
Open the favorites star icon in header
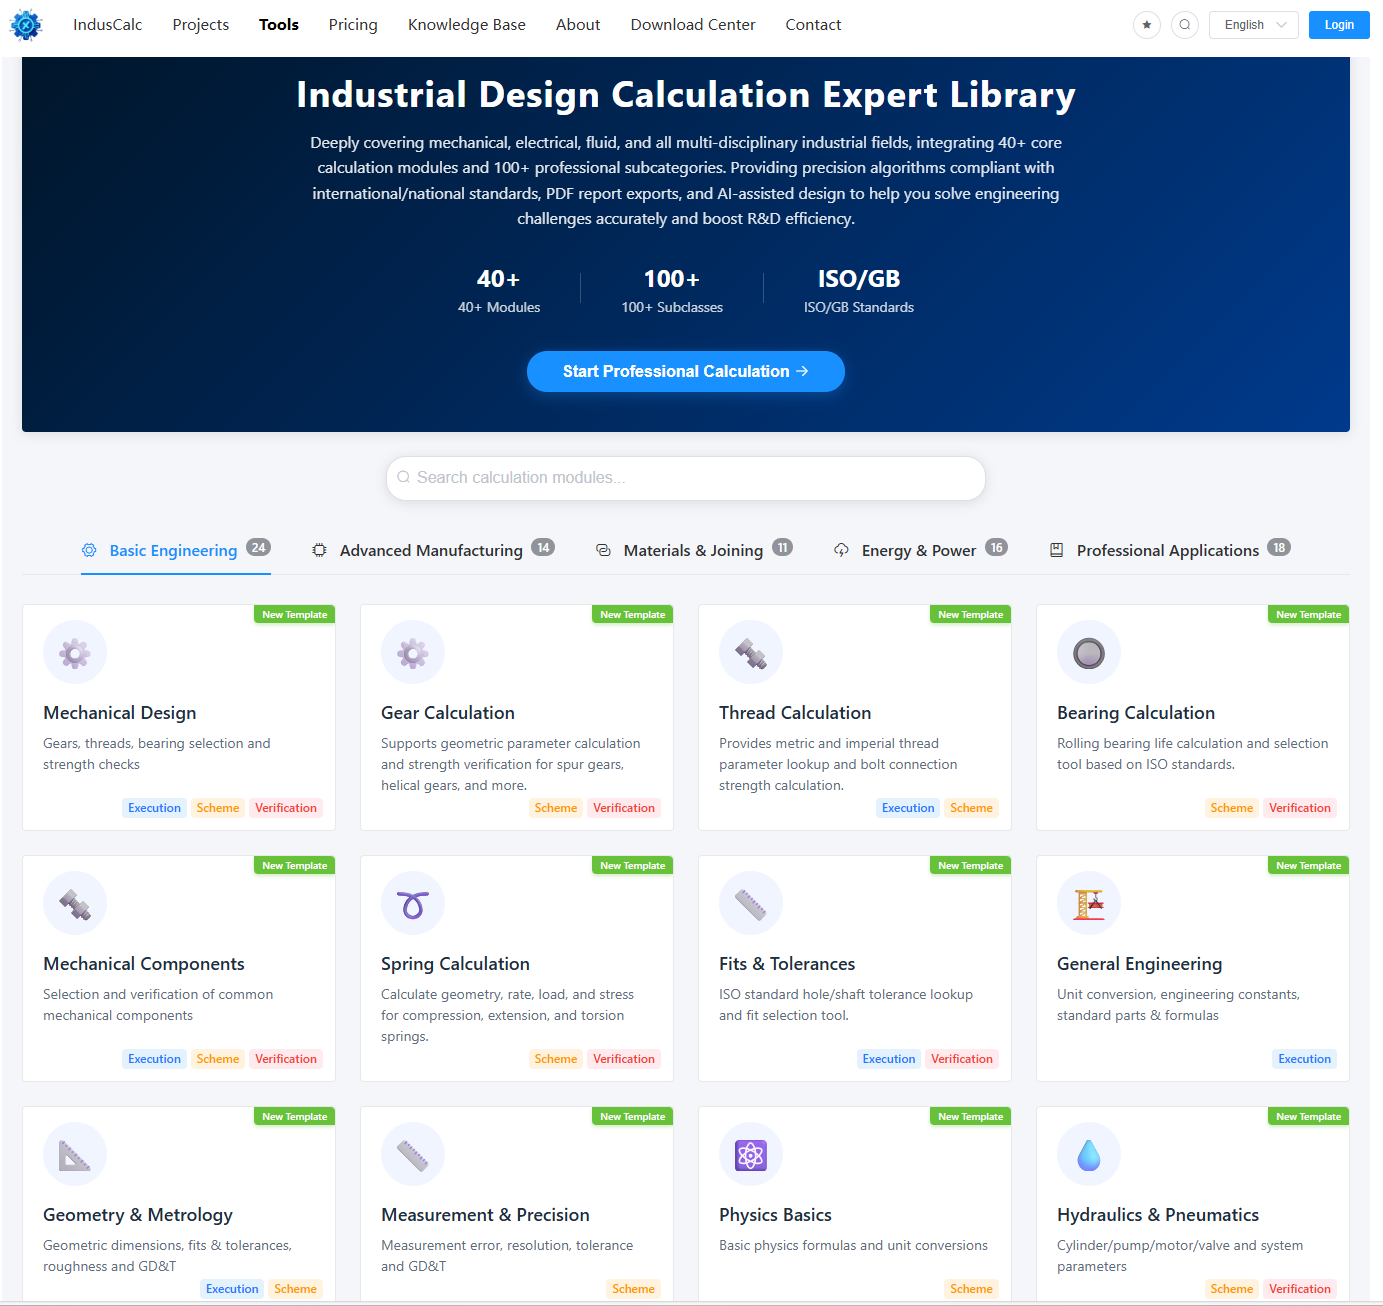click(x=1146, y=25)
